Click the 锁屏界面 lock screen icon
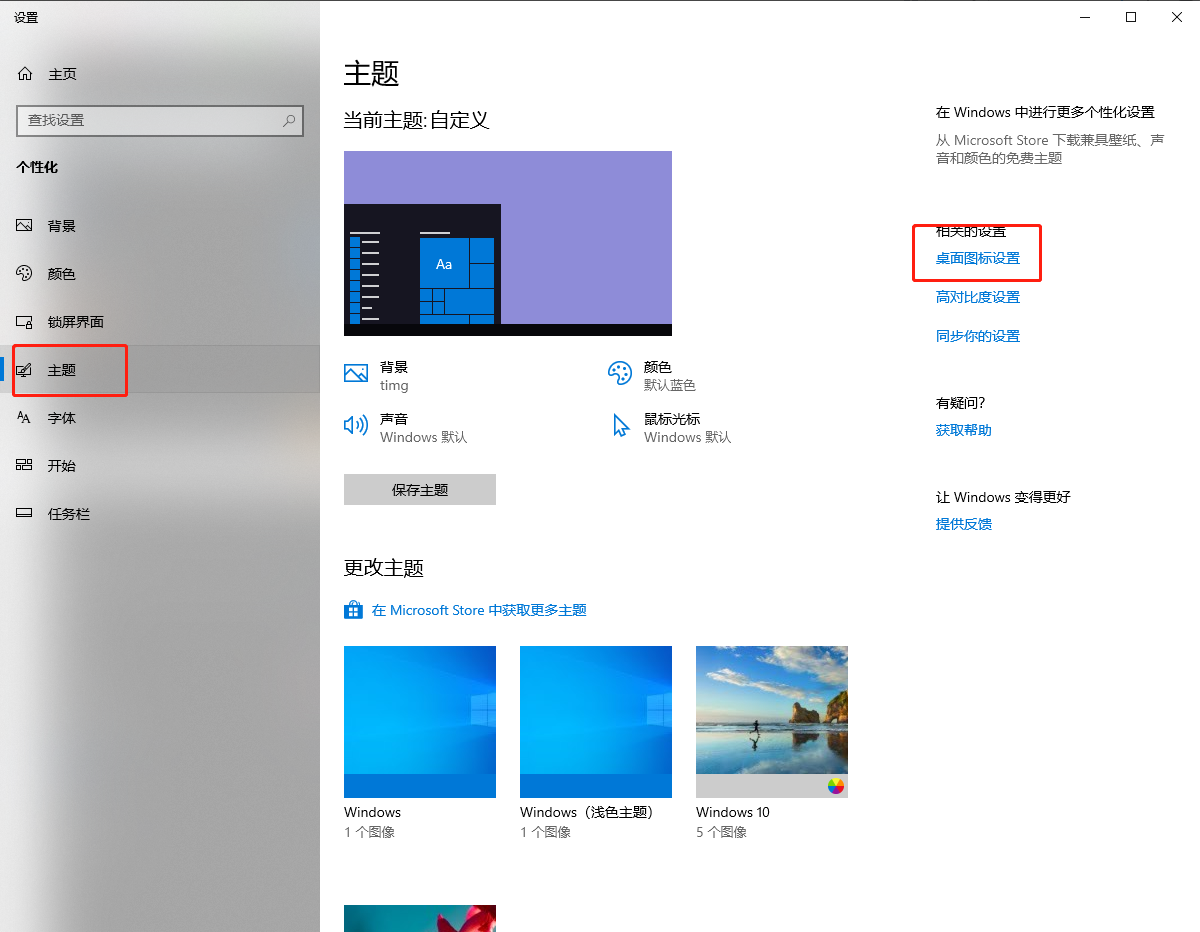Viewport: 1200px width, 932px height. [24, 321]
